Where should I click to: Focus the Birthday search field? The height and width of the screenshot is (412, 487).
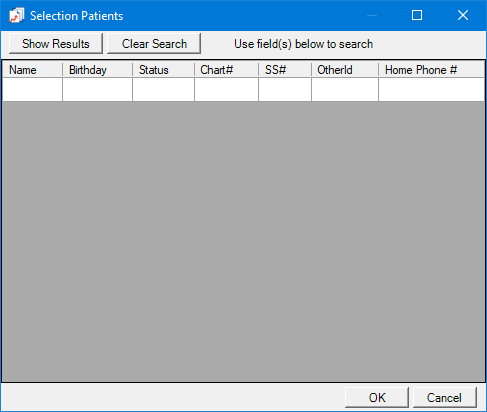click(97, 89)
